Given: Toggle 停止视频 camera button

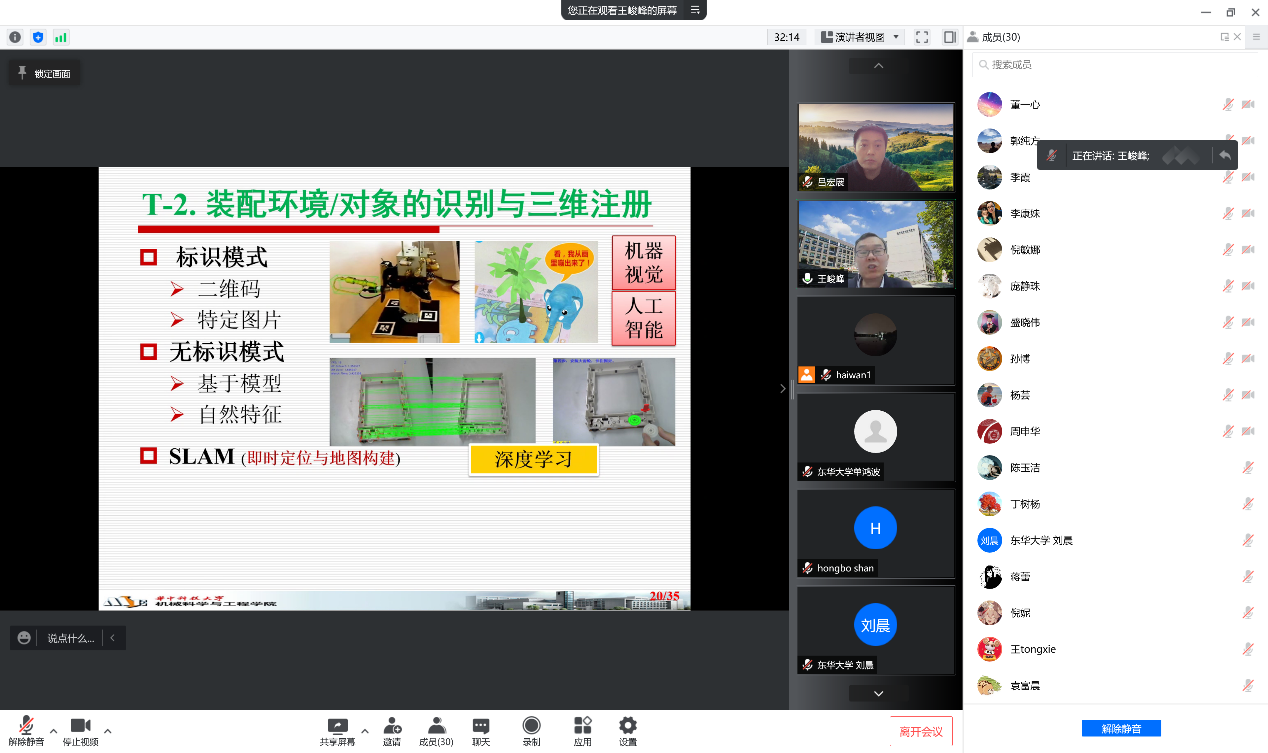Looking at the screenshot, I should pos(80,726).
